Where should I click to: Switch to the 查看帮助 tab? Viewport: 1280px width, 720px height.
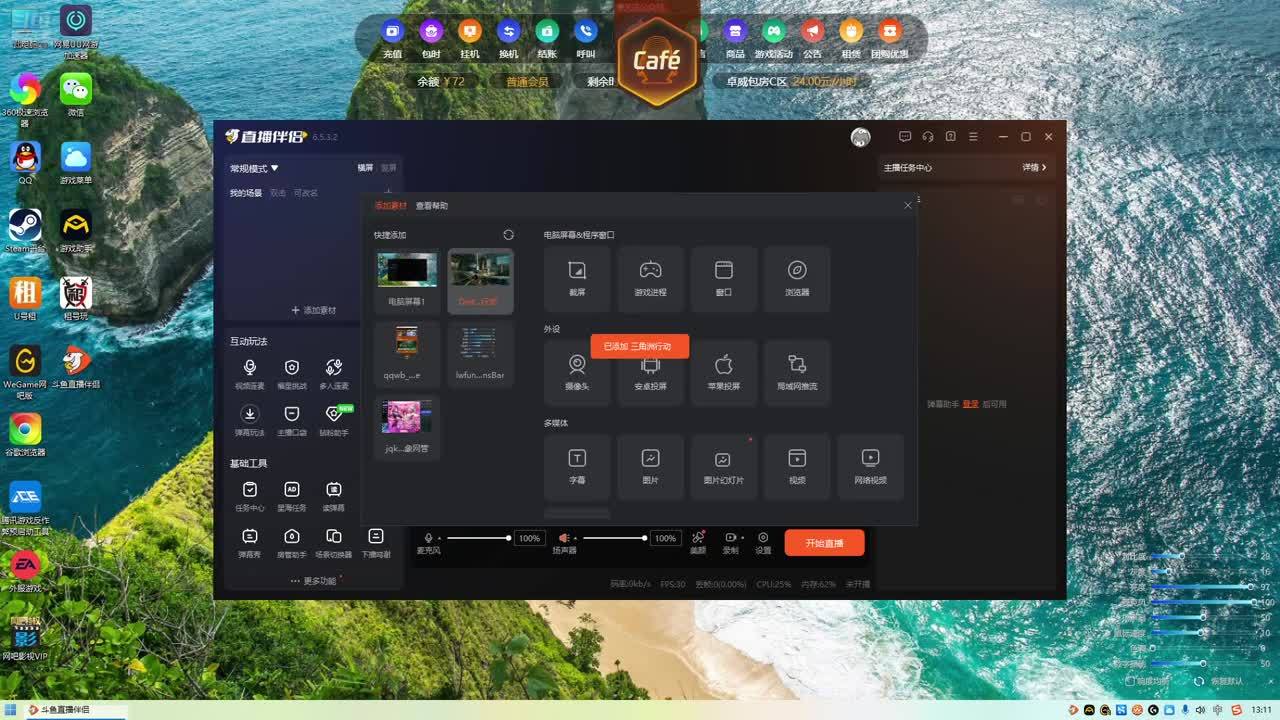tap(432, 206)
